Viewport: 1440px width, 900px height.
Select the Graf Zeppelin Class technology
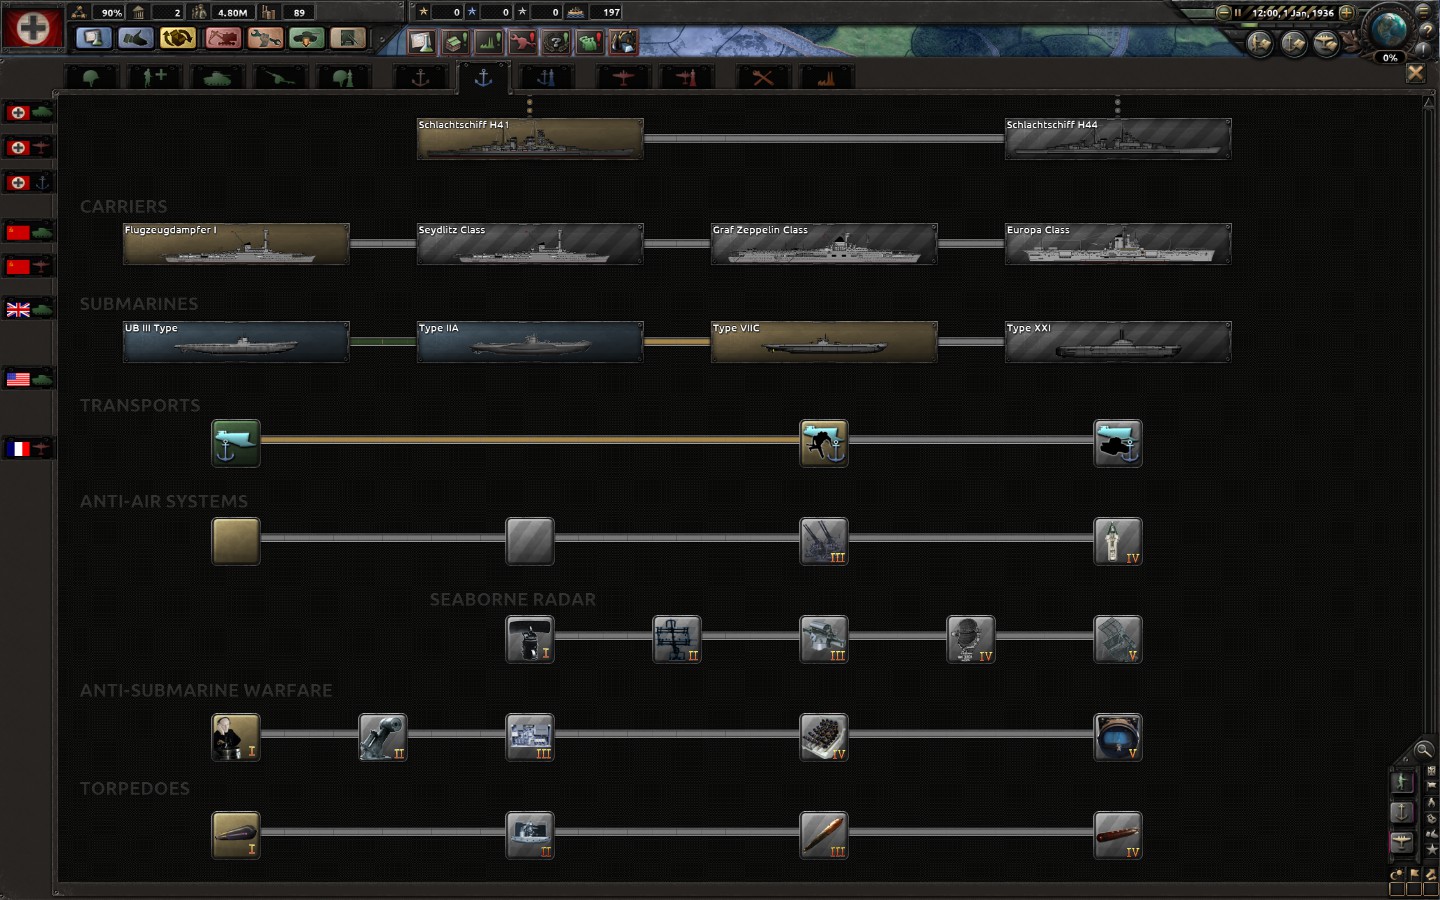pyautogui.click(x=824, y=244)
